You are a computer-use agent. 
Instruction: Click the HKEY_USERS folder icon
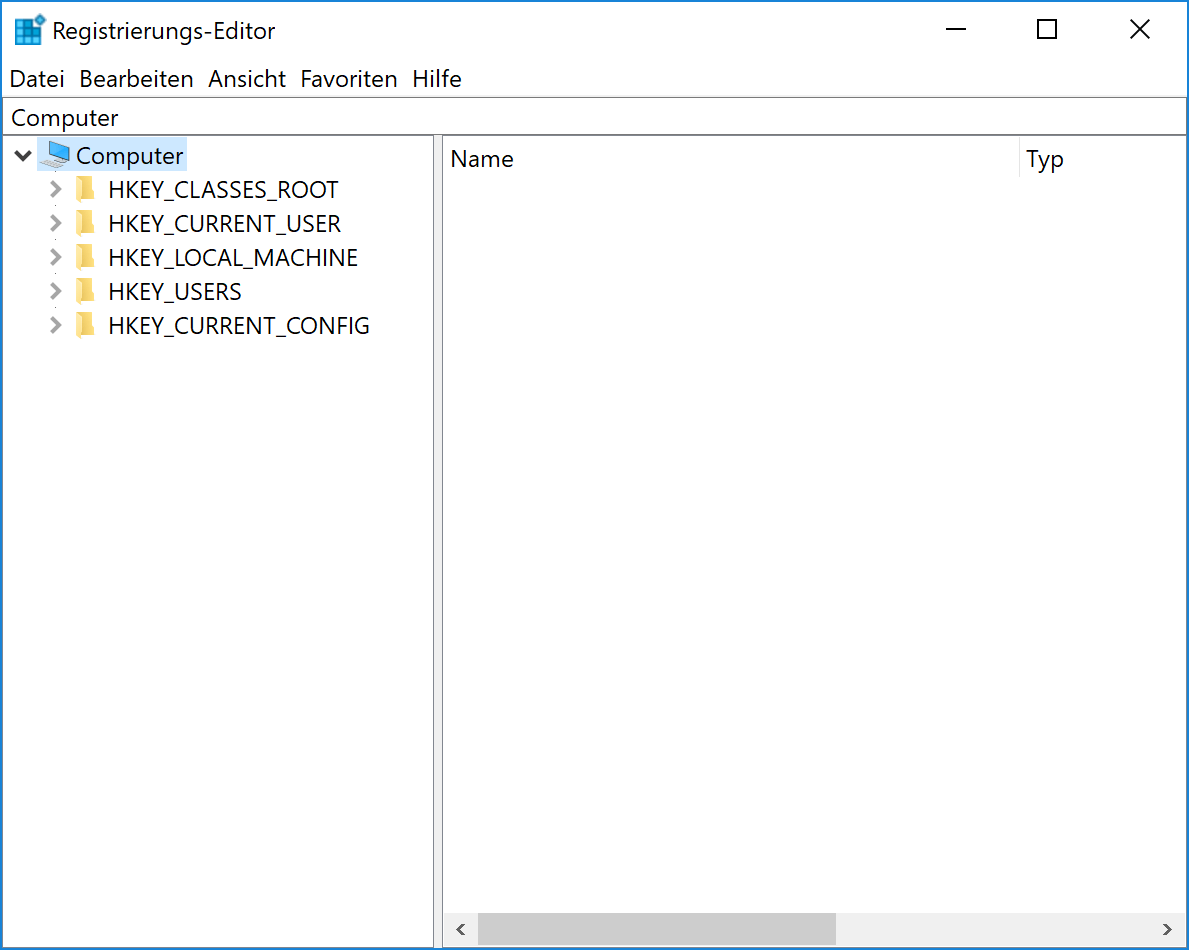tap(86, 292)
